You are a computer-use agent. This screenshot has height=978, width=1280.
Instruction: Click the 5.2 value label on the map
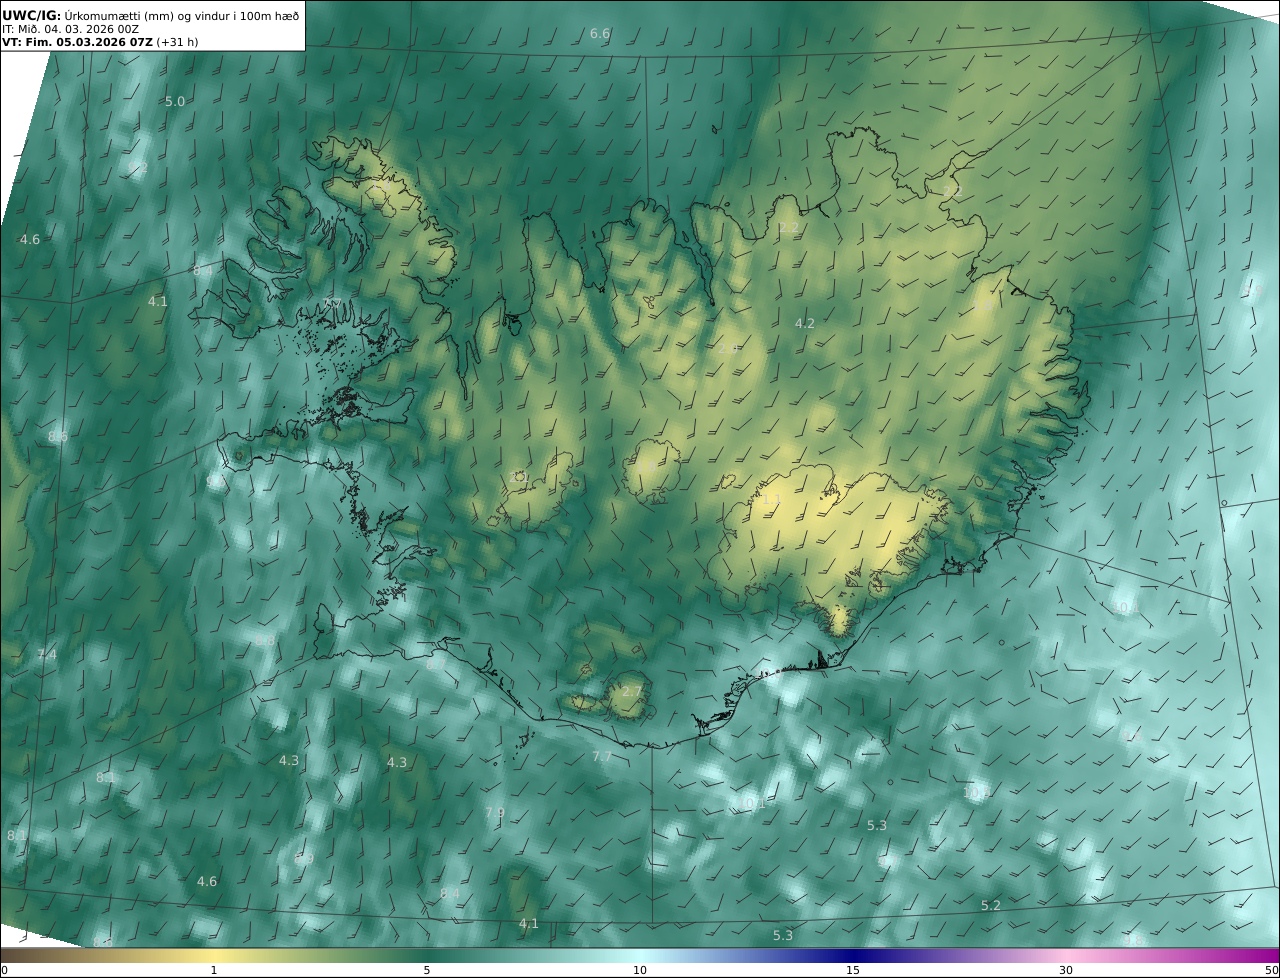991,906
